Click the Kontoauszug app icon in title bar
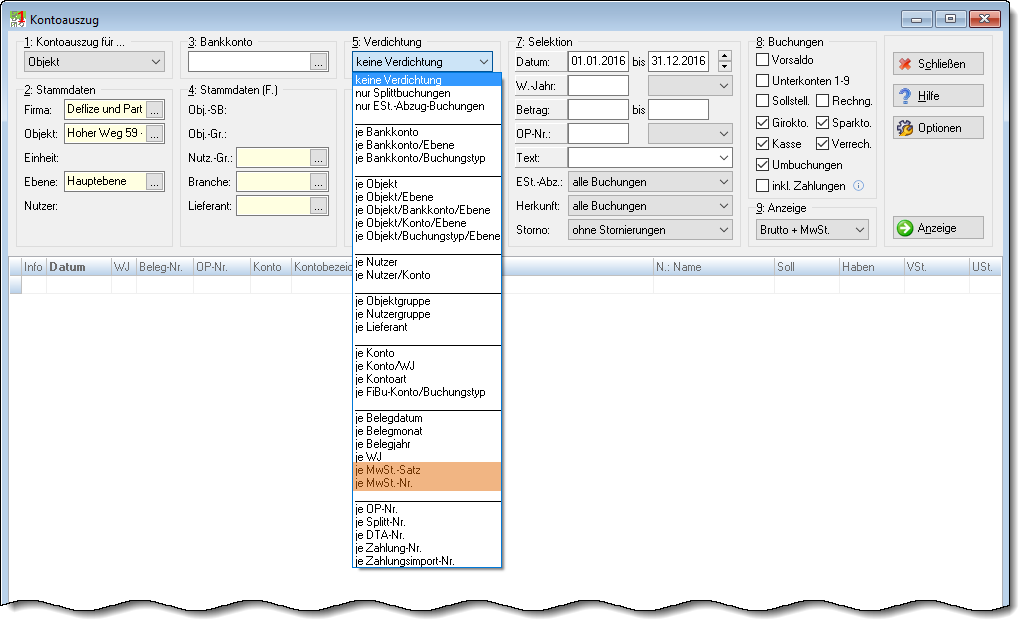 (x=18, y=19)
